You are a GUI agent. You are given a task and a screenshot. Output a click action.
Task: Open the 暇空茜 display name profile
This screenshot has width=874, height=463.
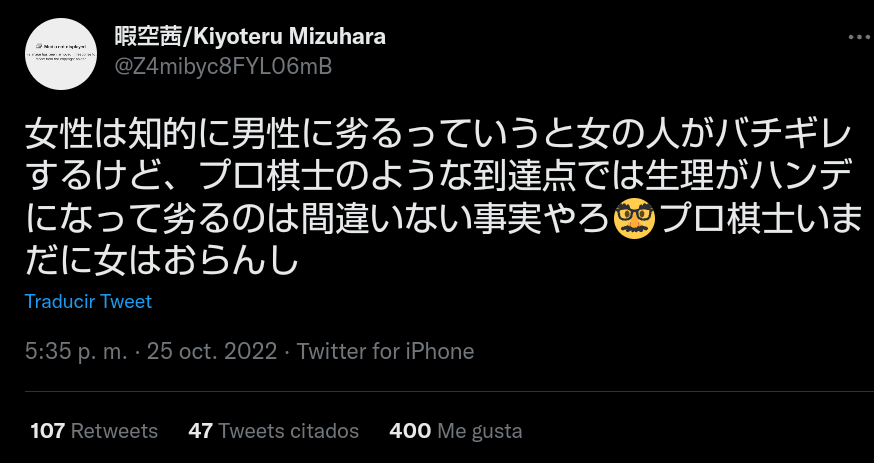(x=146, y=37)
